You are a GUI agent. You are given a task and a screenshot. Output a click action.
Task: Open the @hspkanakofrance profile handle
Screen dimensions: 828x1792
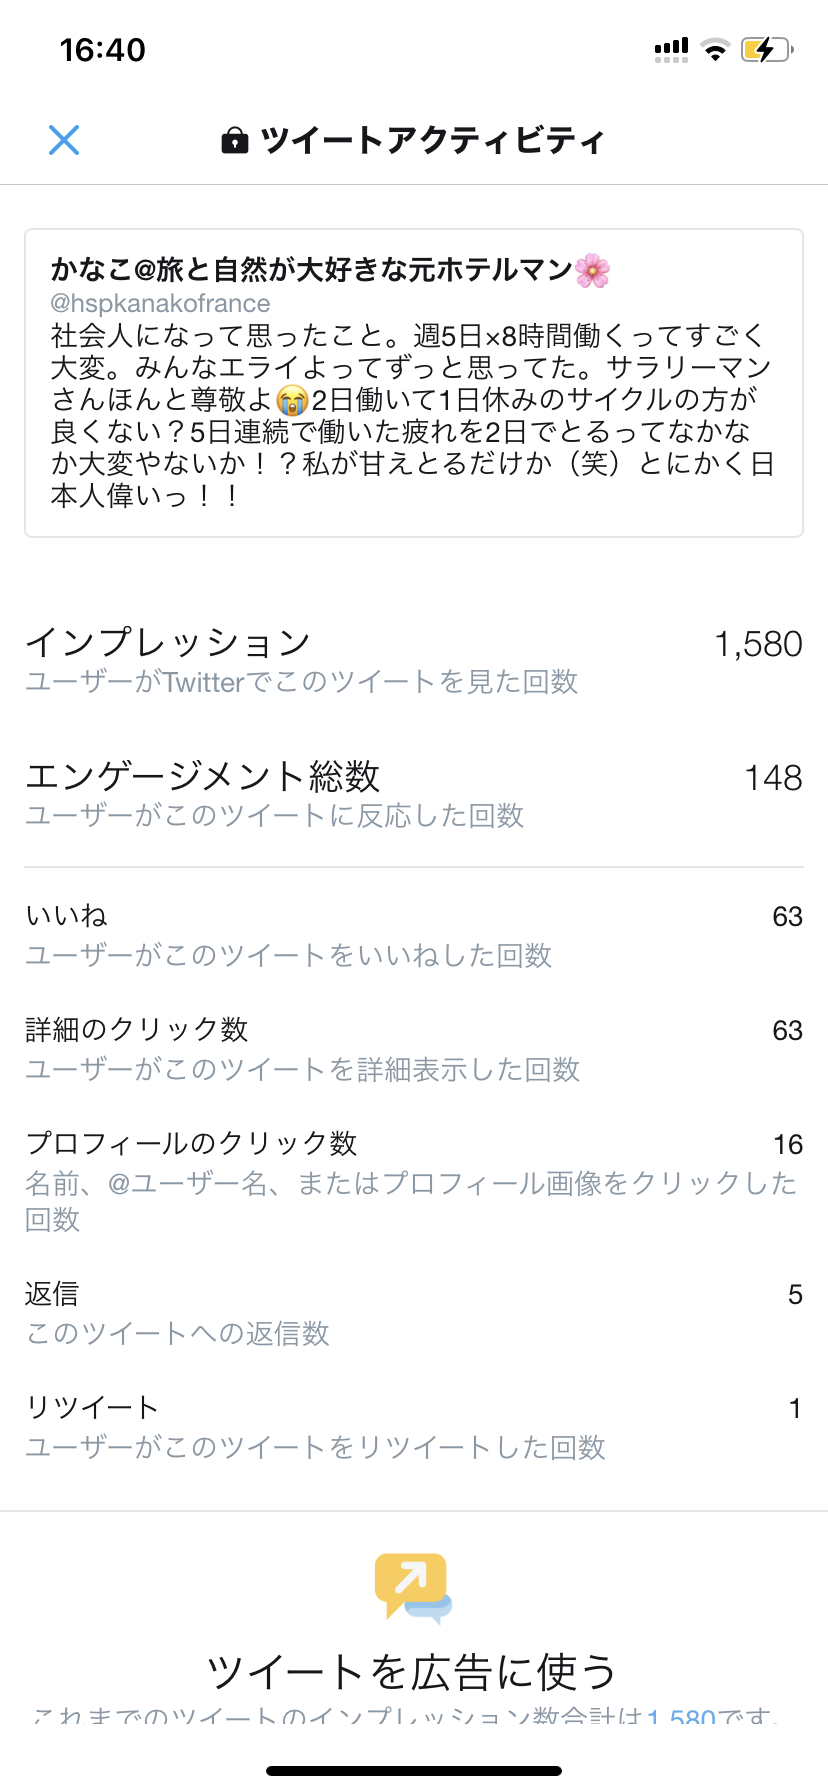161,303
